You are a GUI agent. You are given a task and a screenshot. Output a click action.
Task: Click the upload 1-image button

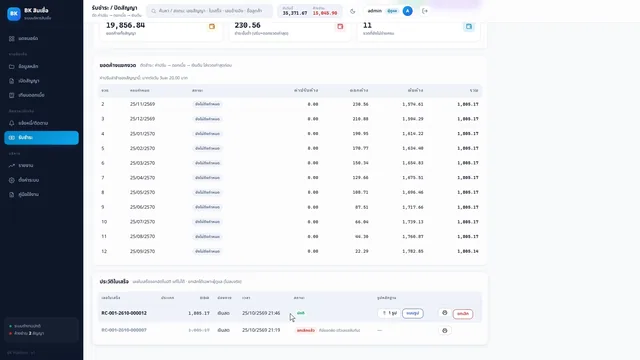[389, 313]
